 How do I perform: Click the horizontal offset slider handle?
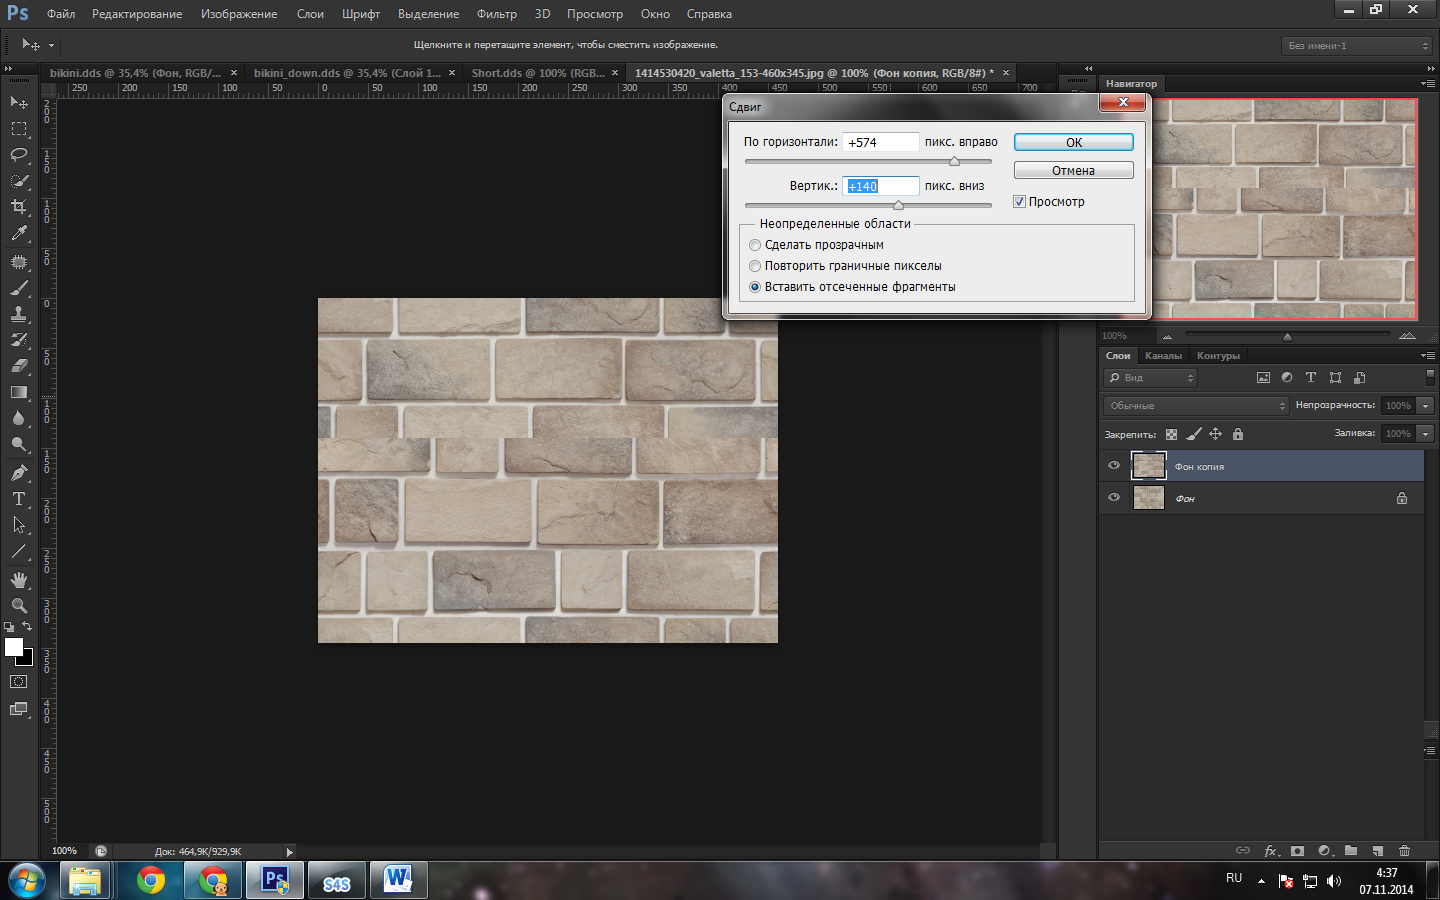(954, 161)
